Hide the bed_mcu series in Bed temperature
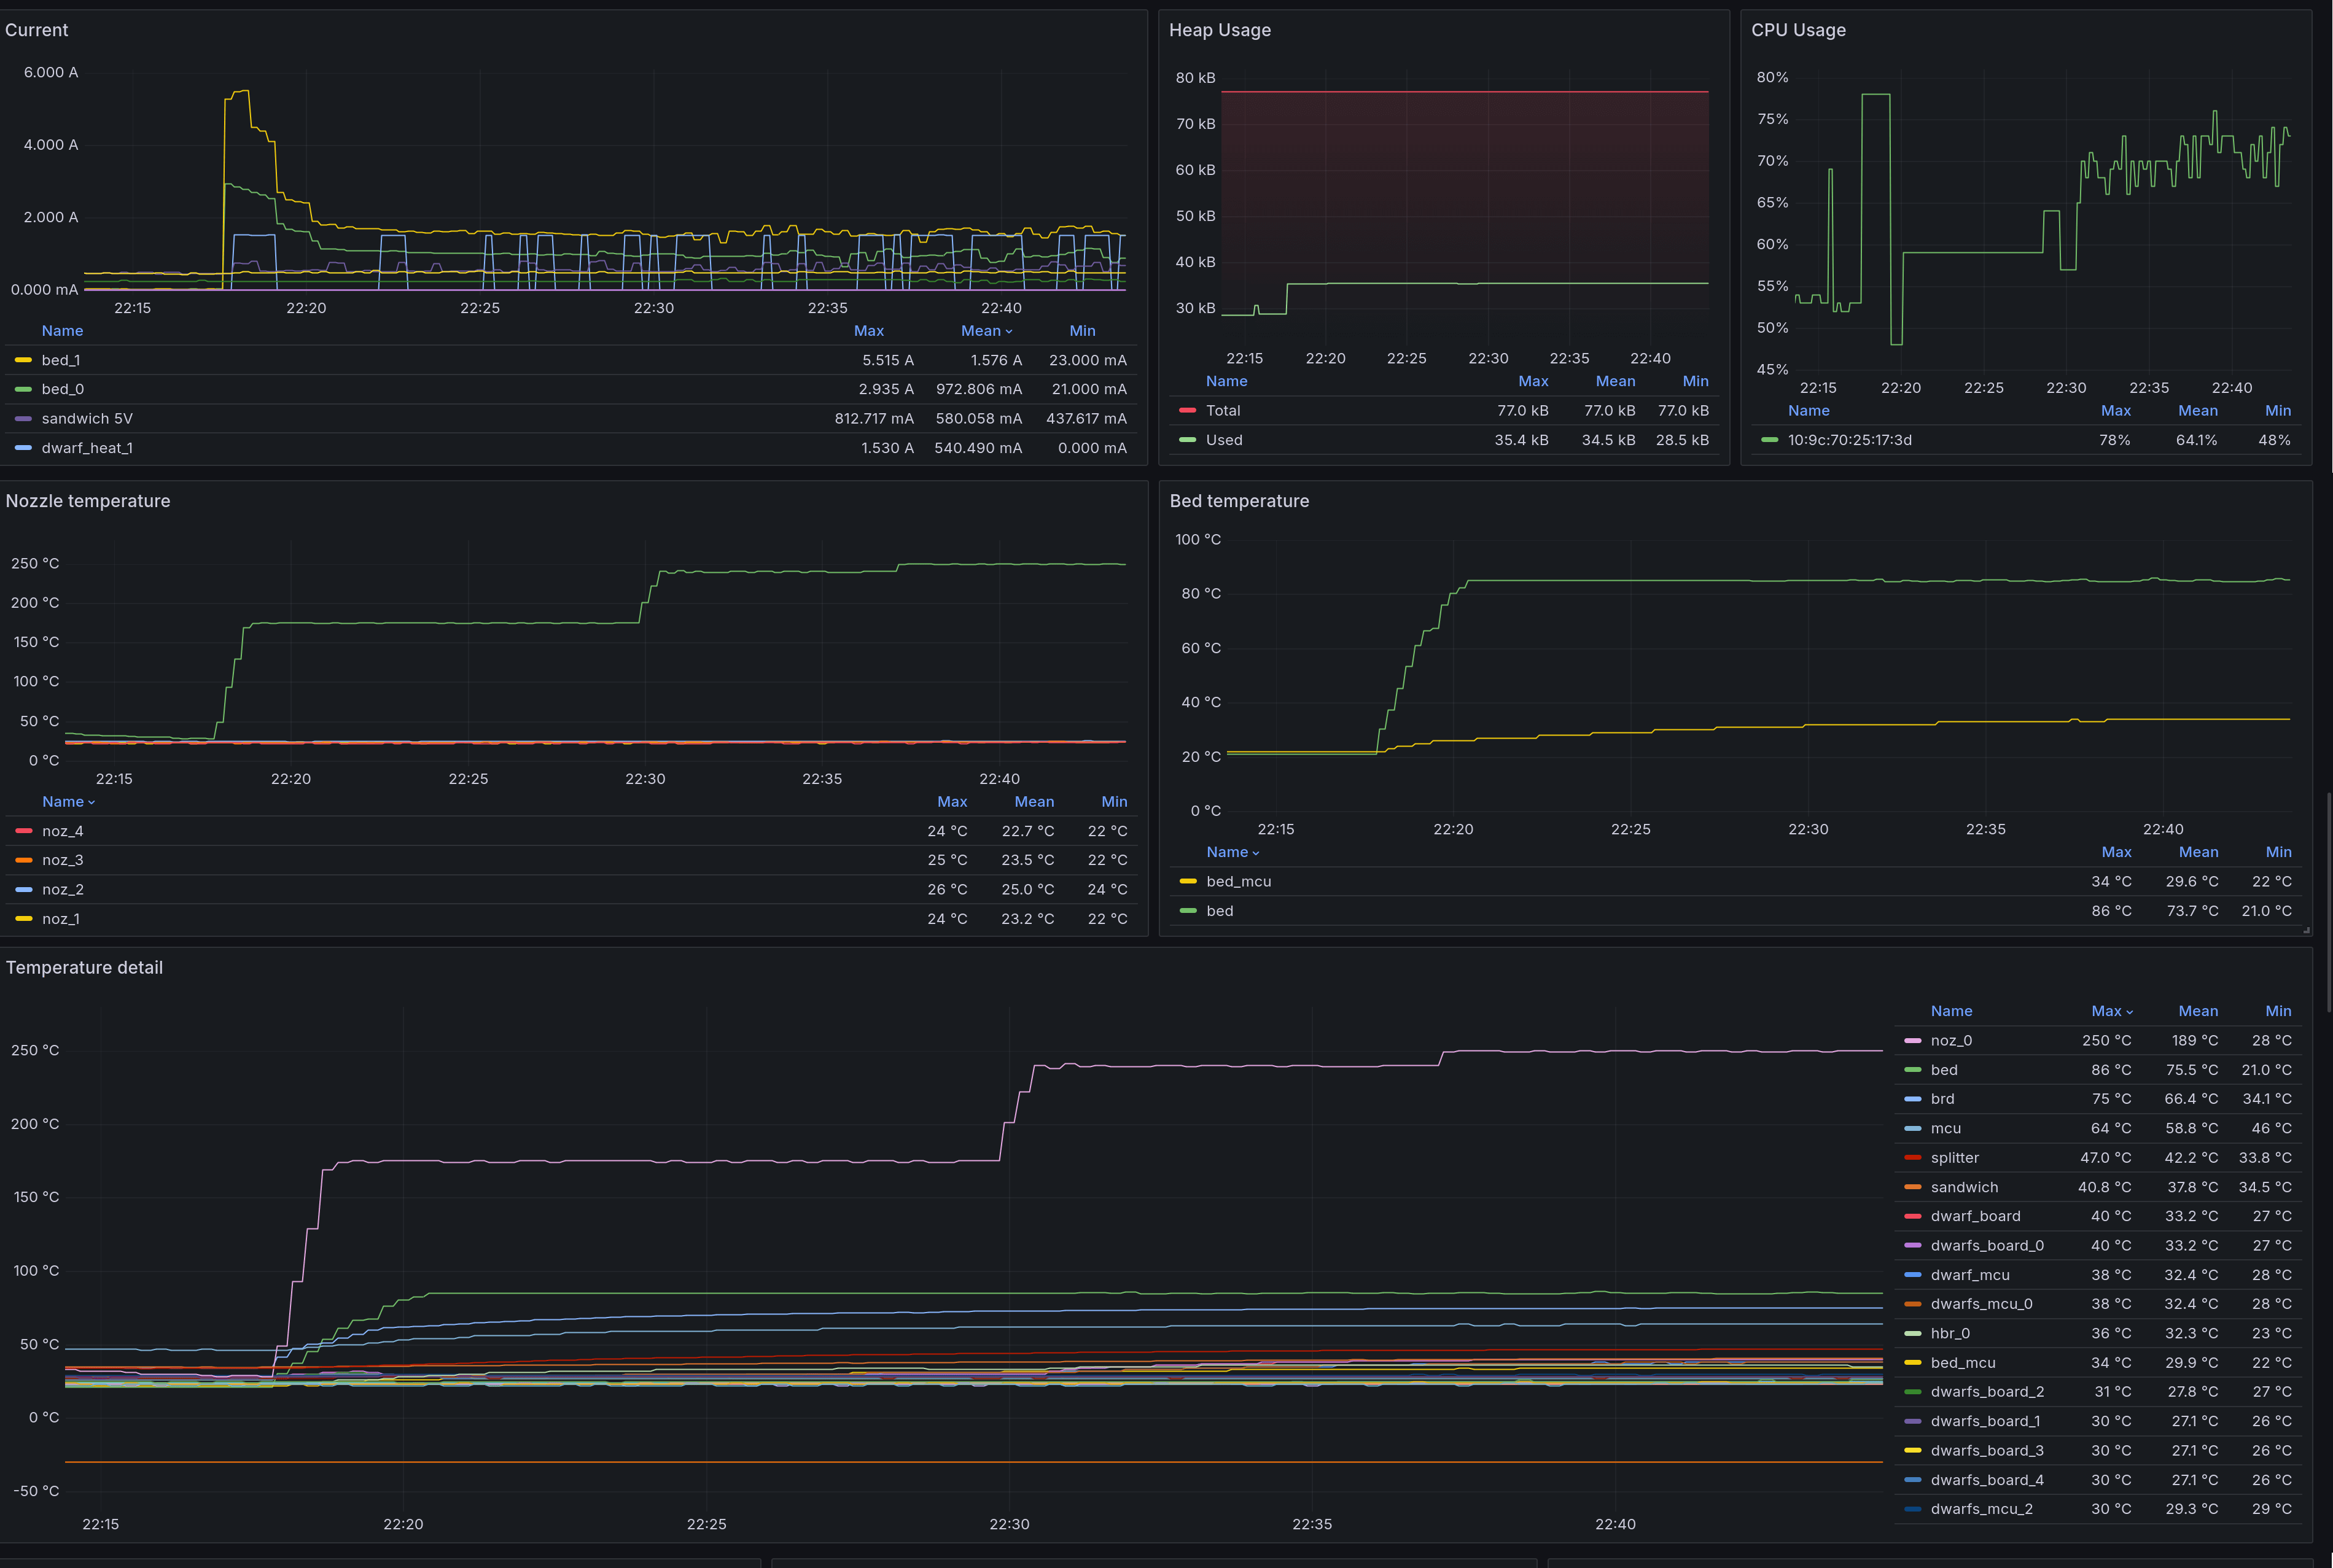The height and width of the screenshot is (1568, 2333). pos(1239,881)
